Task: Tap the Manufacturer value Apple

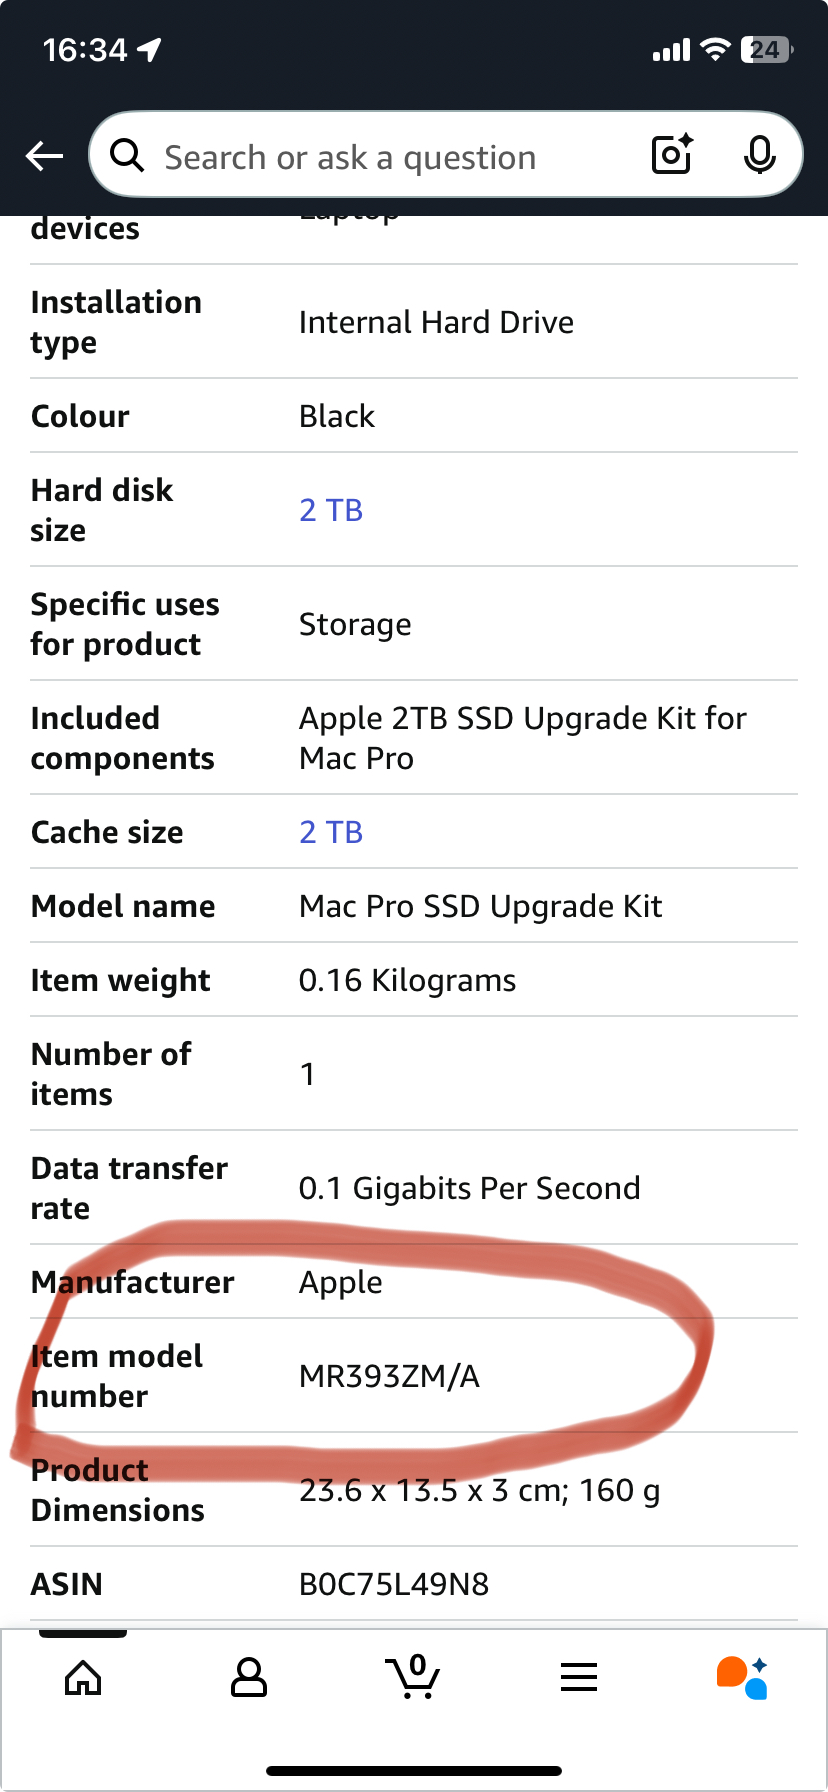Action: pos(341,1282)
